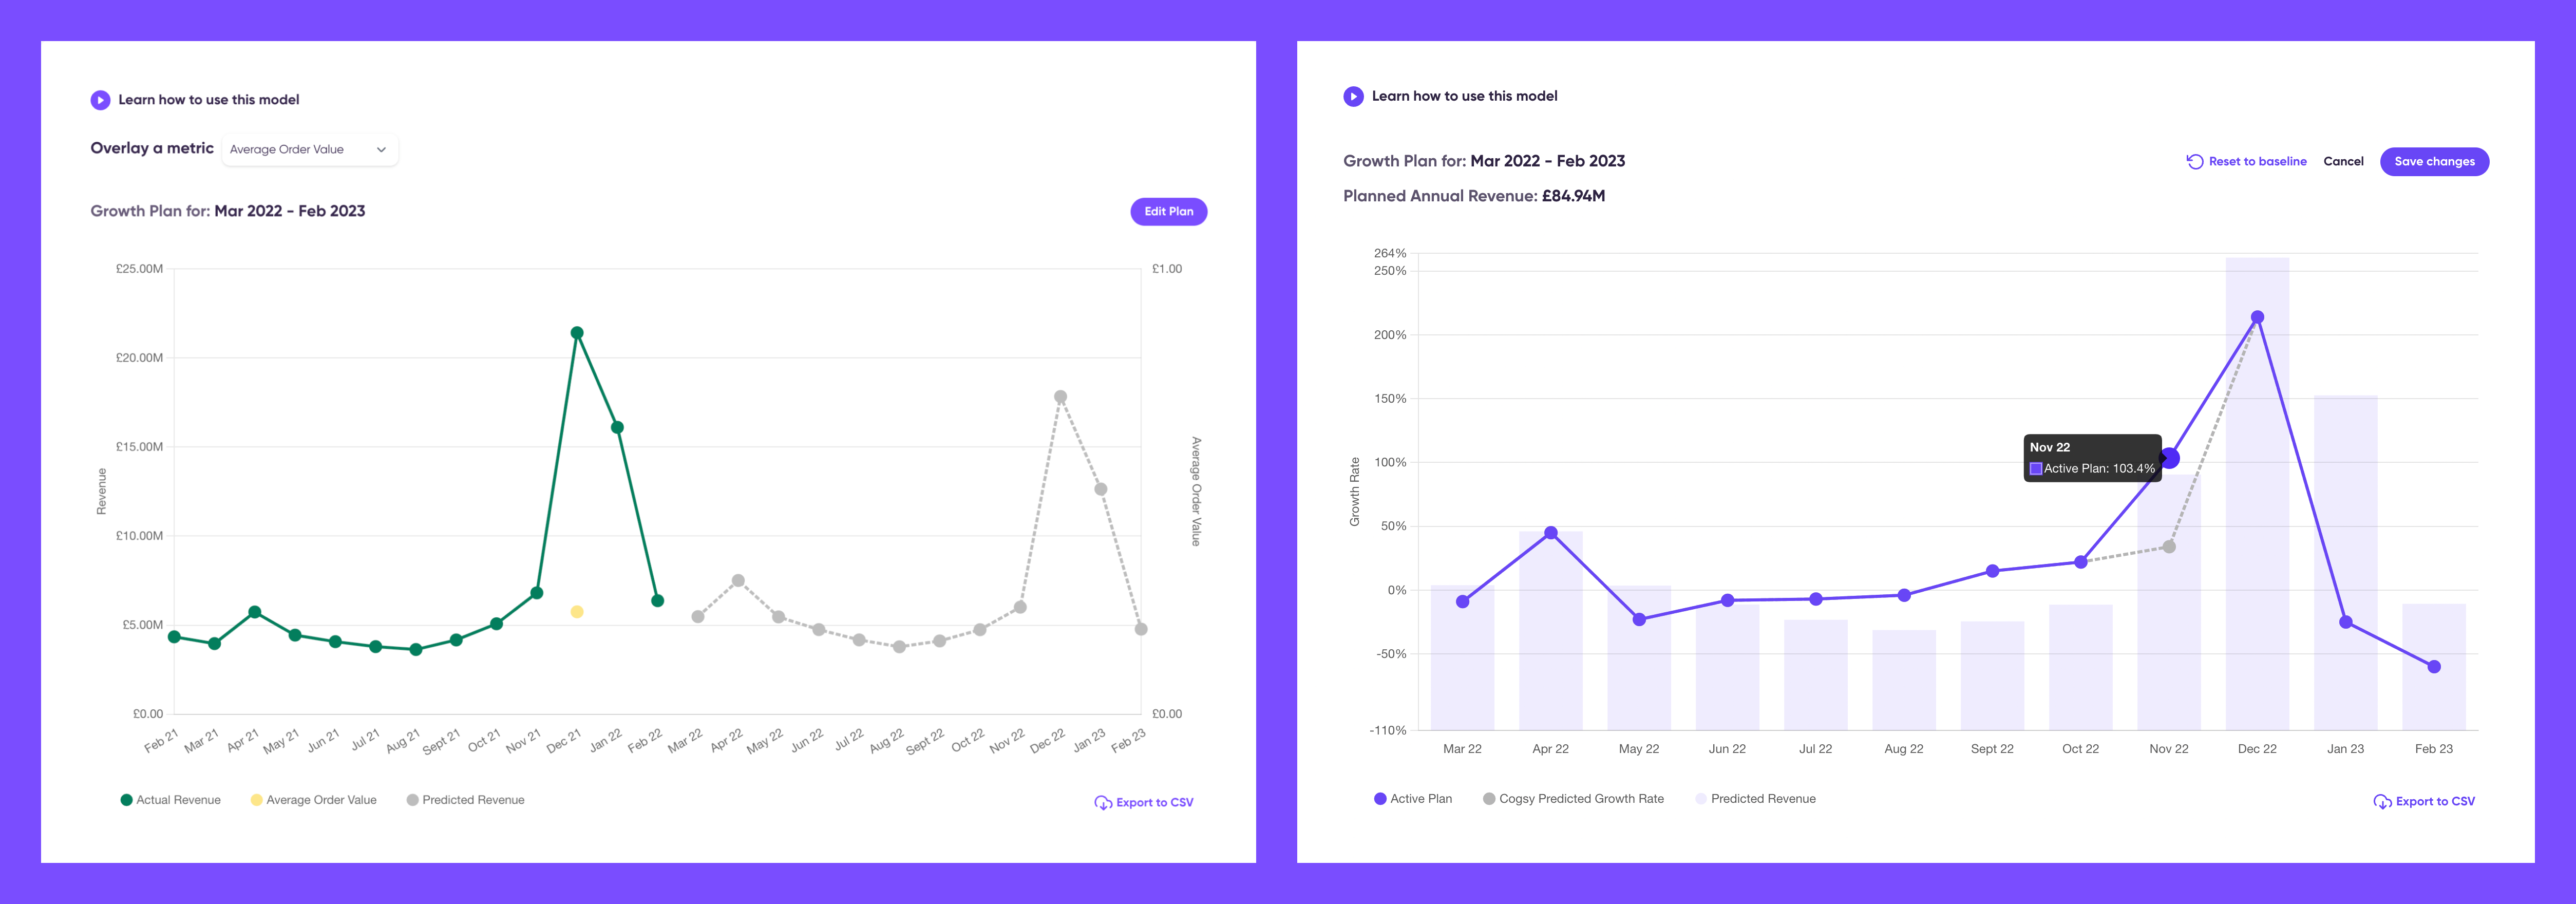Click Dec 21 actual revenue peak point

click(577, 333)
